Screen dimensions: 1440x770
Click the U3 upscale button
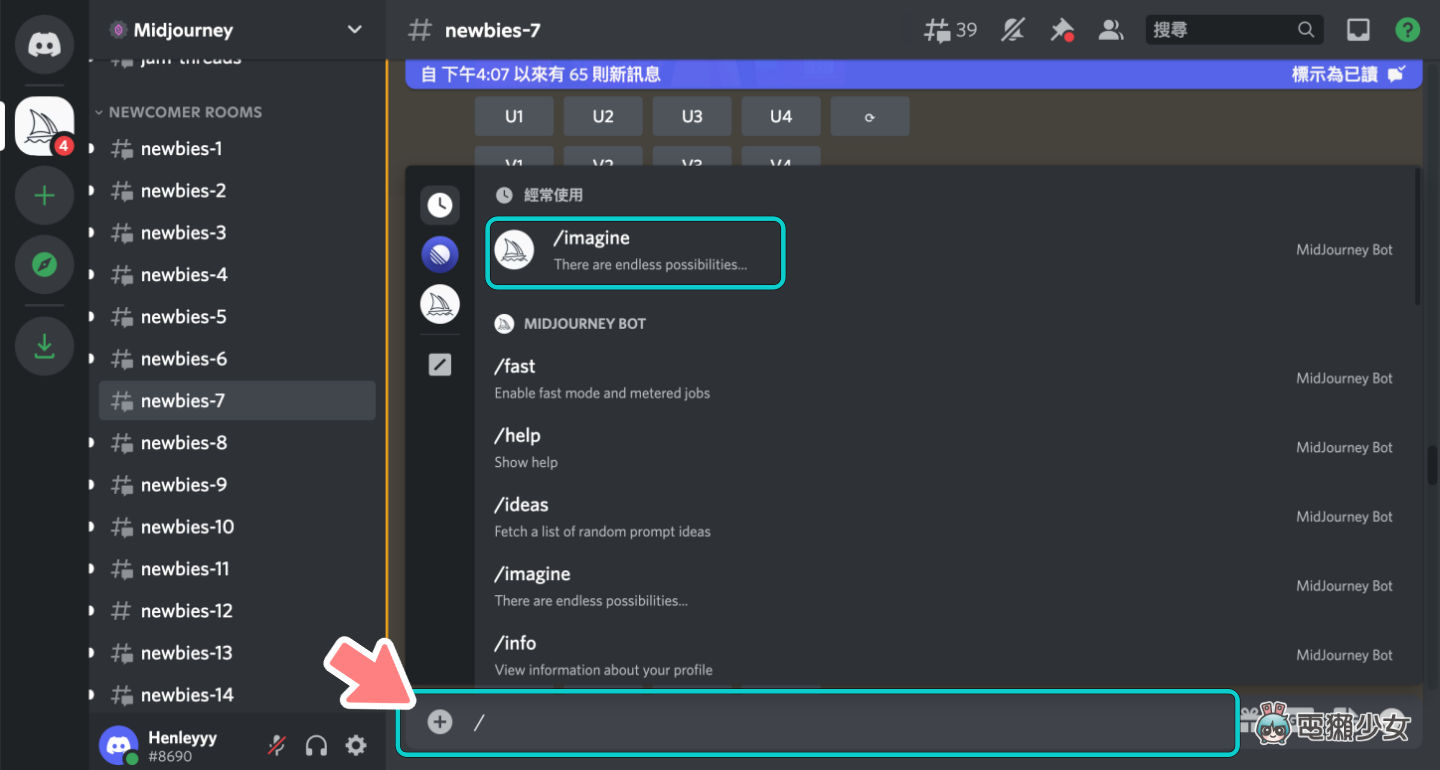pyautogui.click(x=692, y=116)
